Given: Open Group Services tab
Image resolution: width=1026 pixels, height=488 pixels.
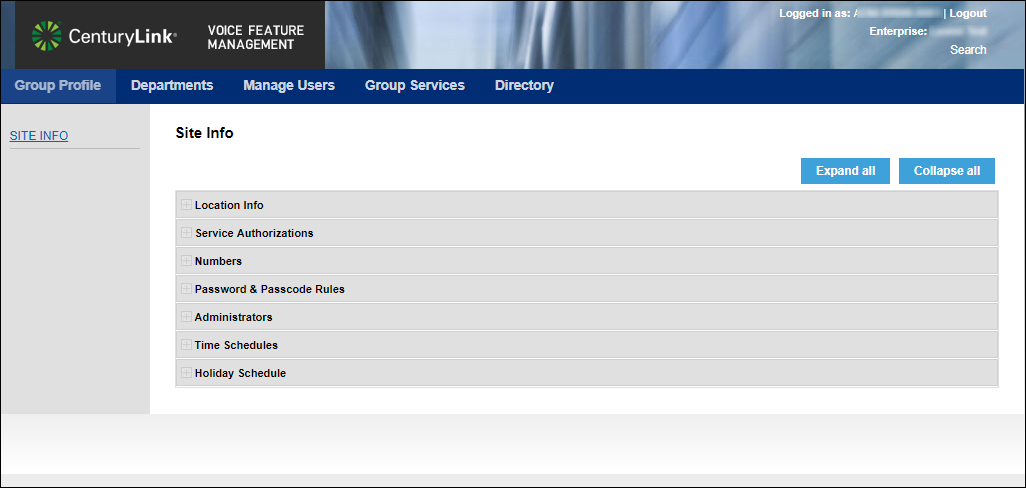Looking at the screenshot, I should tap(415, 86).
